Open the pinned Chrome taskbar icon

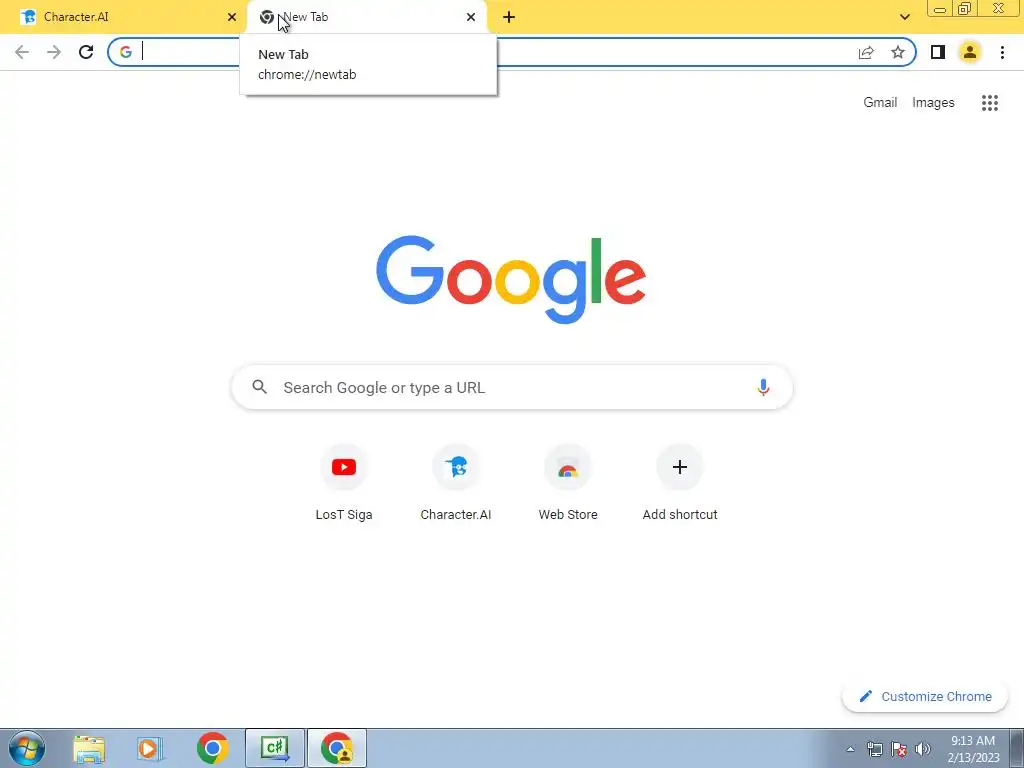click(212, 748)
